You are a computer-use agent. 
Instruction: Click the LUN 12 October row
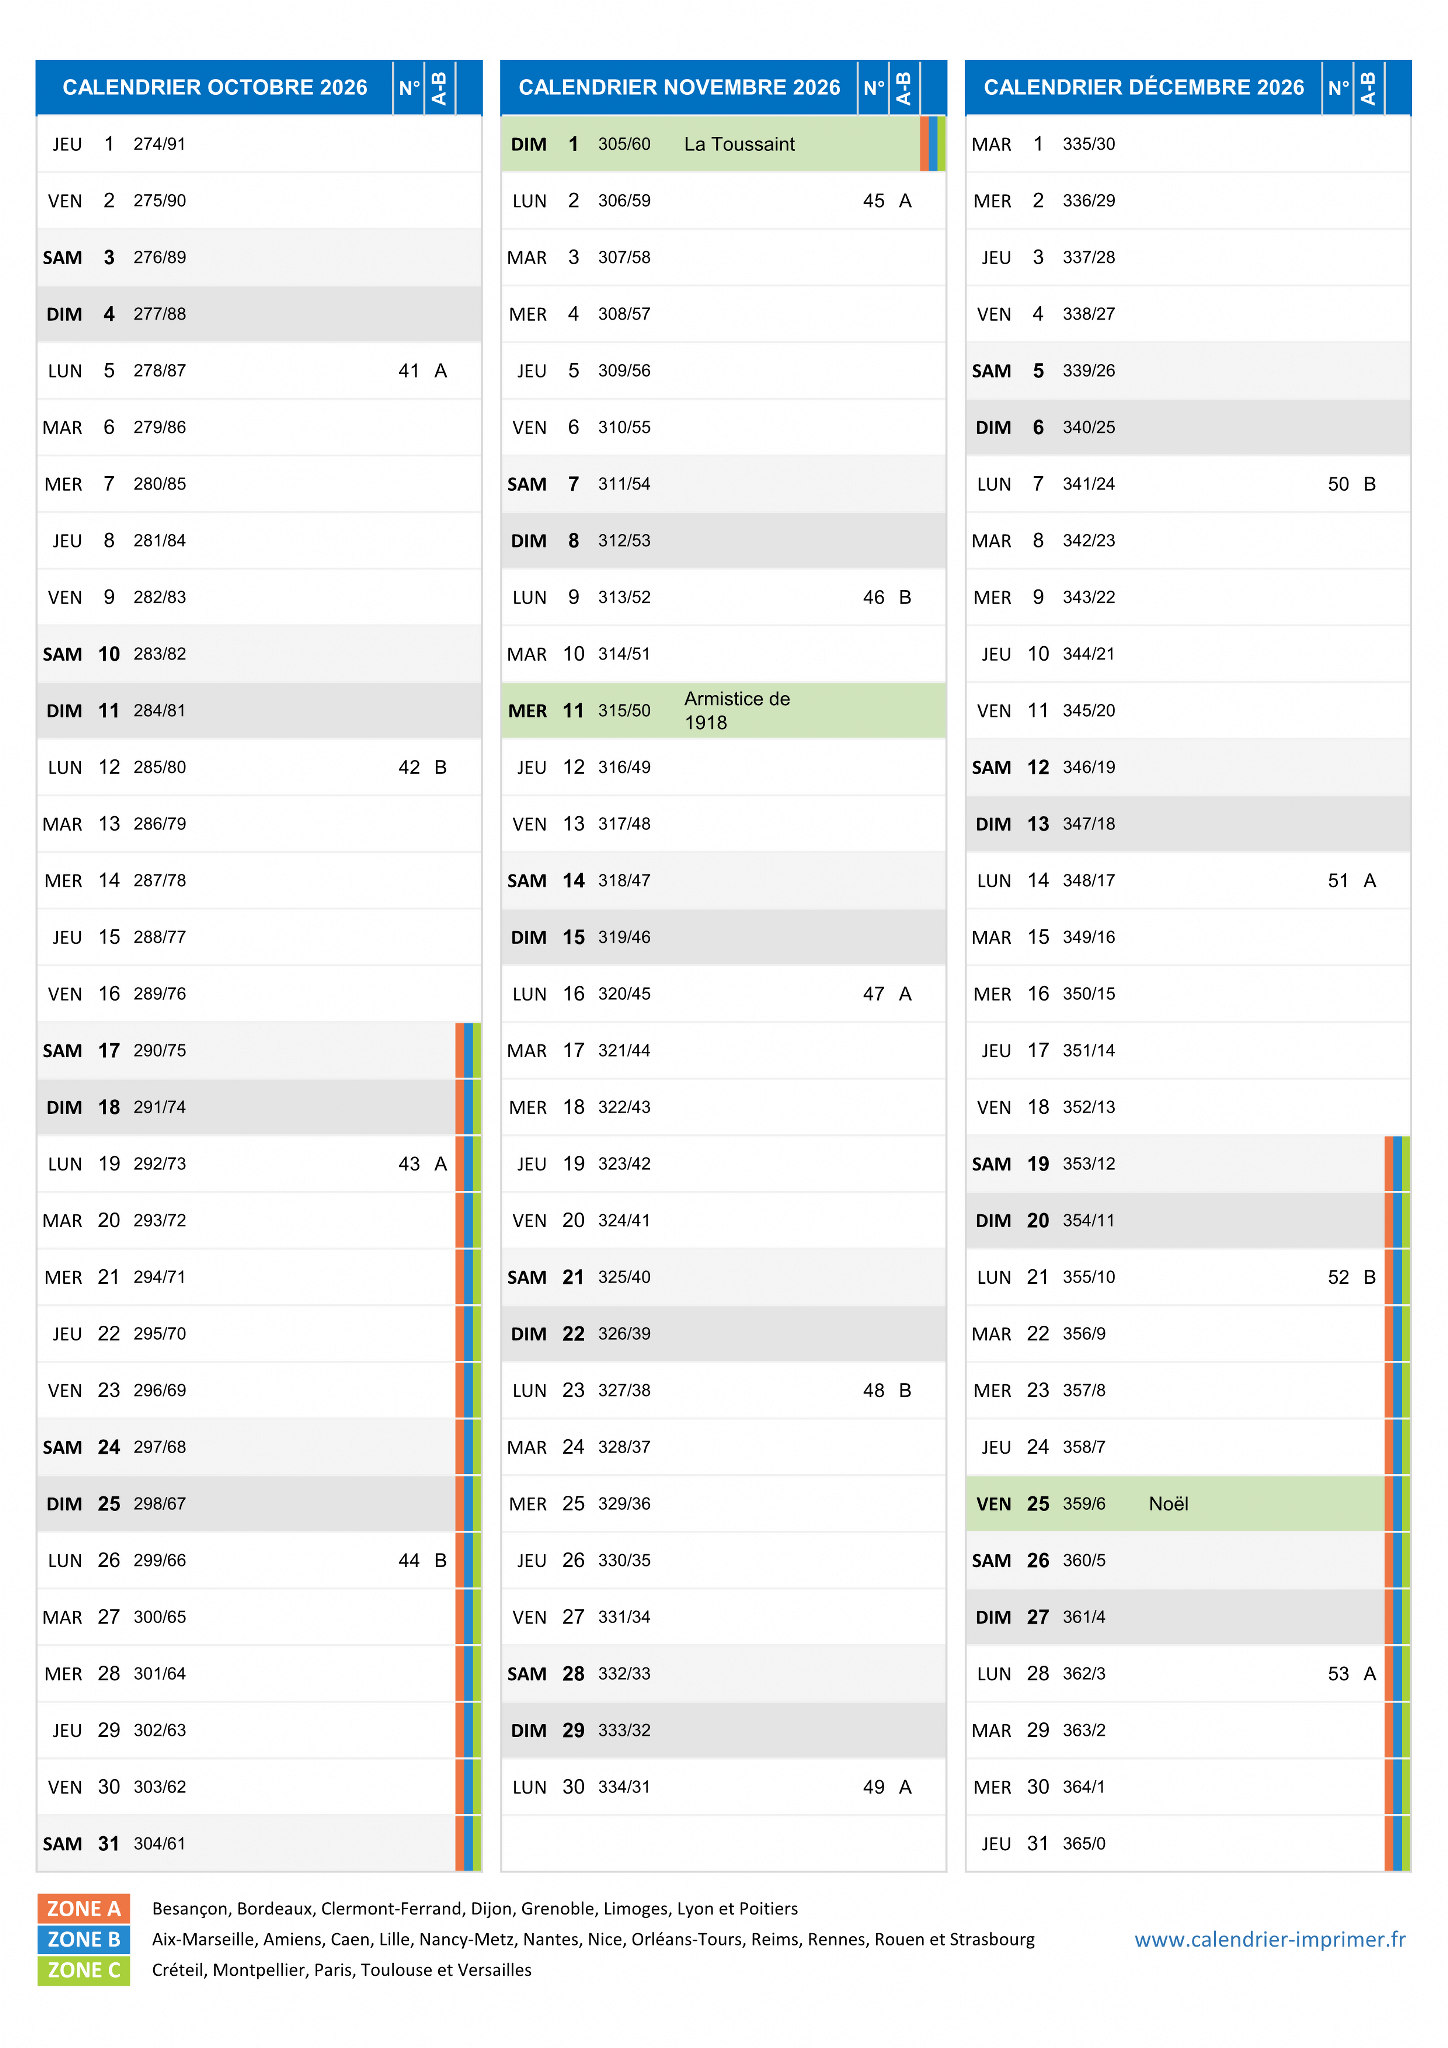259,768
